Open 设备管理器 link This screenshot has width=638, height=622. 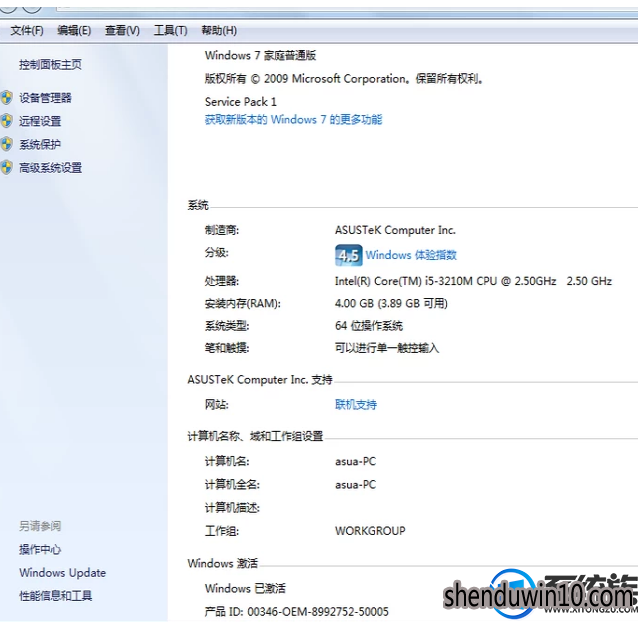click(x=45, y=98)
